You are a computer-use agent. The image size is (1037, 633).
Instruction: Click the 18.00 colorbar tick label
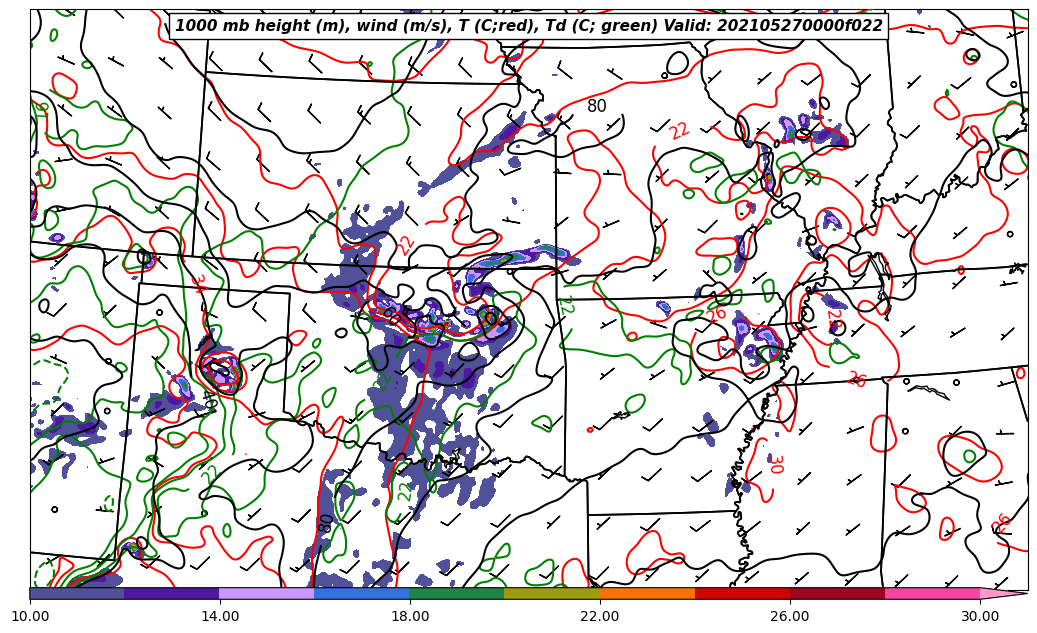tap(410, 616)
